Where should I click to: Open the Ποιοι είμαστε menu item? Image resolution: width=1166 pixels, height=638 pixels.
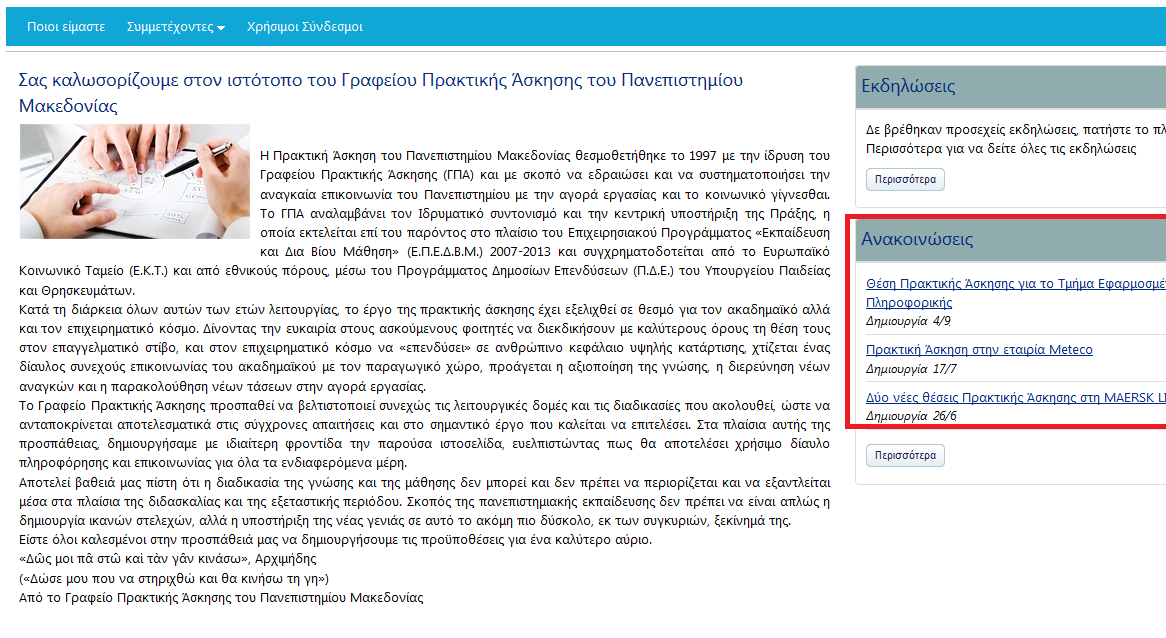(66, 27)
